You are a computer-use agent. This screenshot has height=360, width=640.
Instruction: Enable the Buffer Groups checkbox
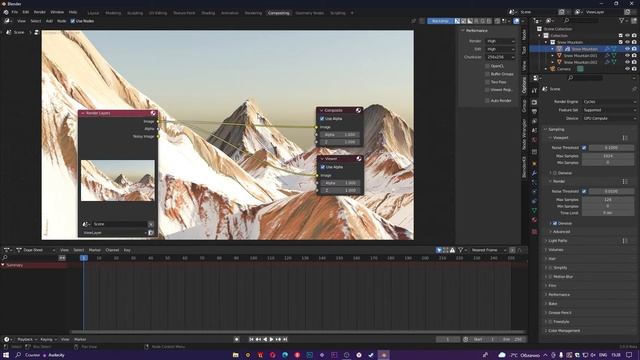(x=487, y=74)
